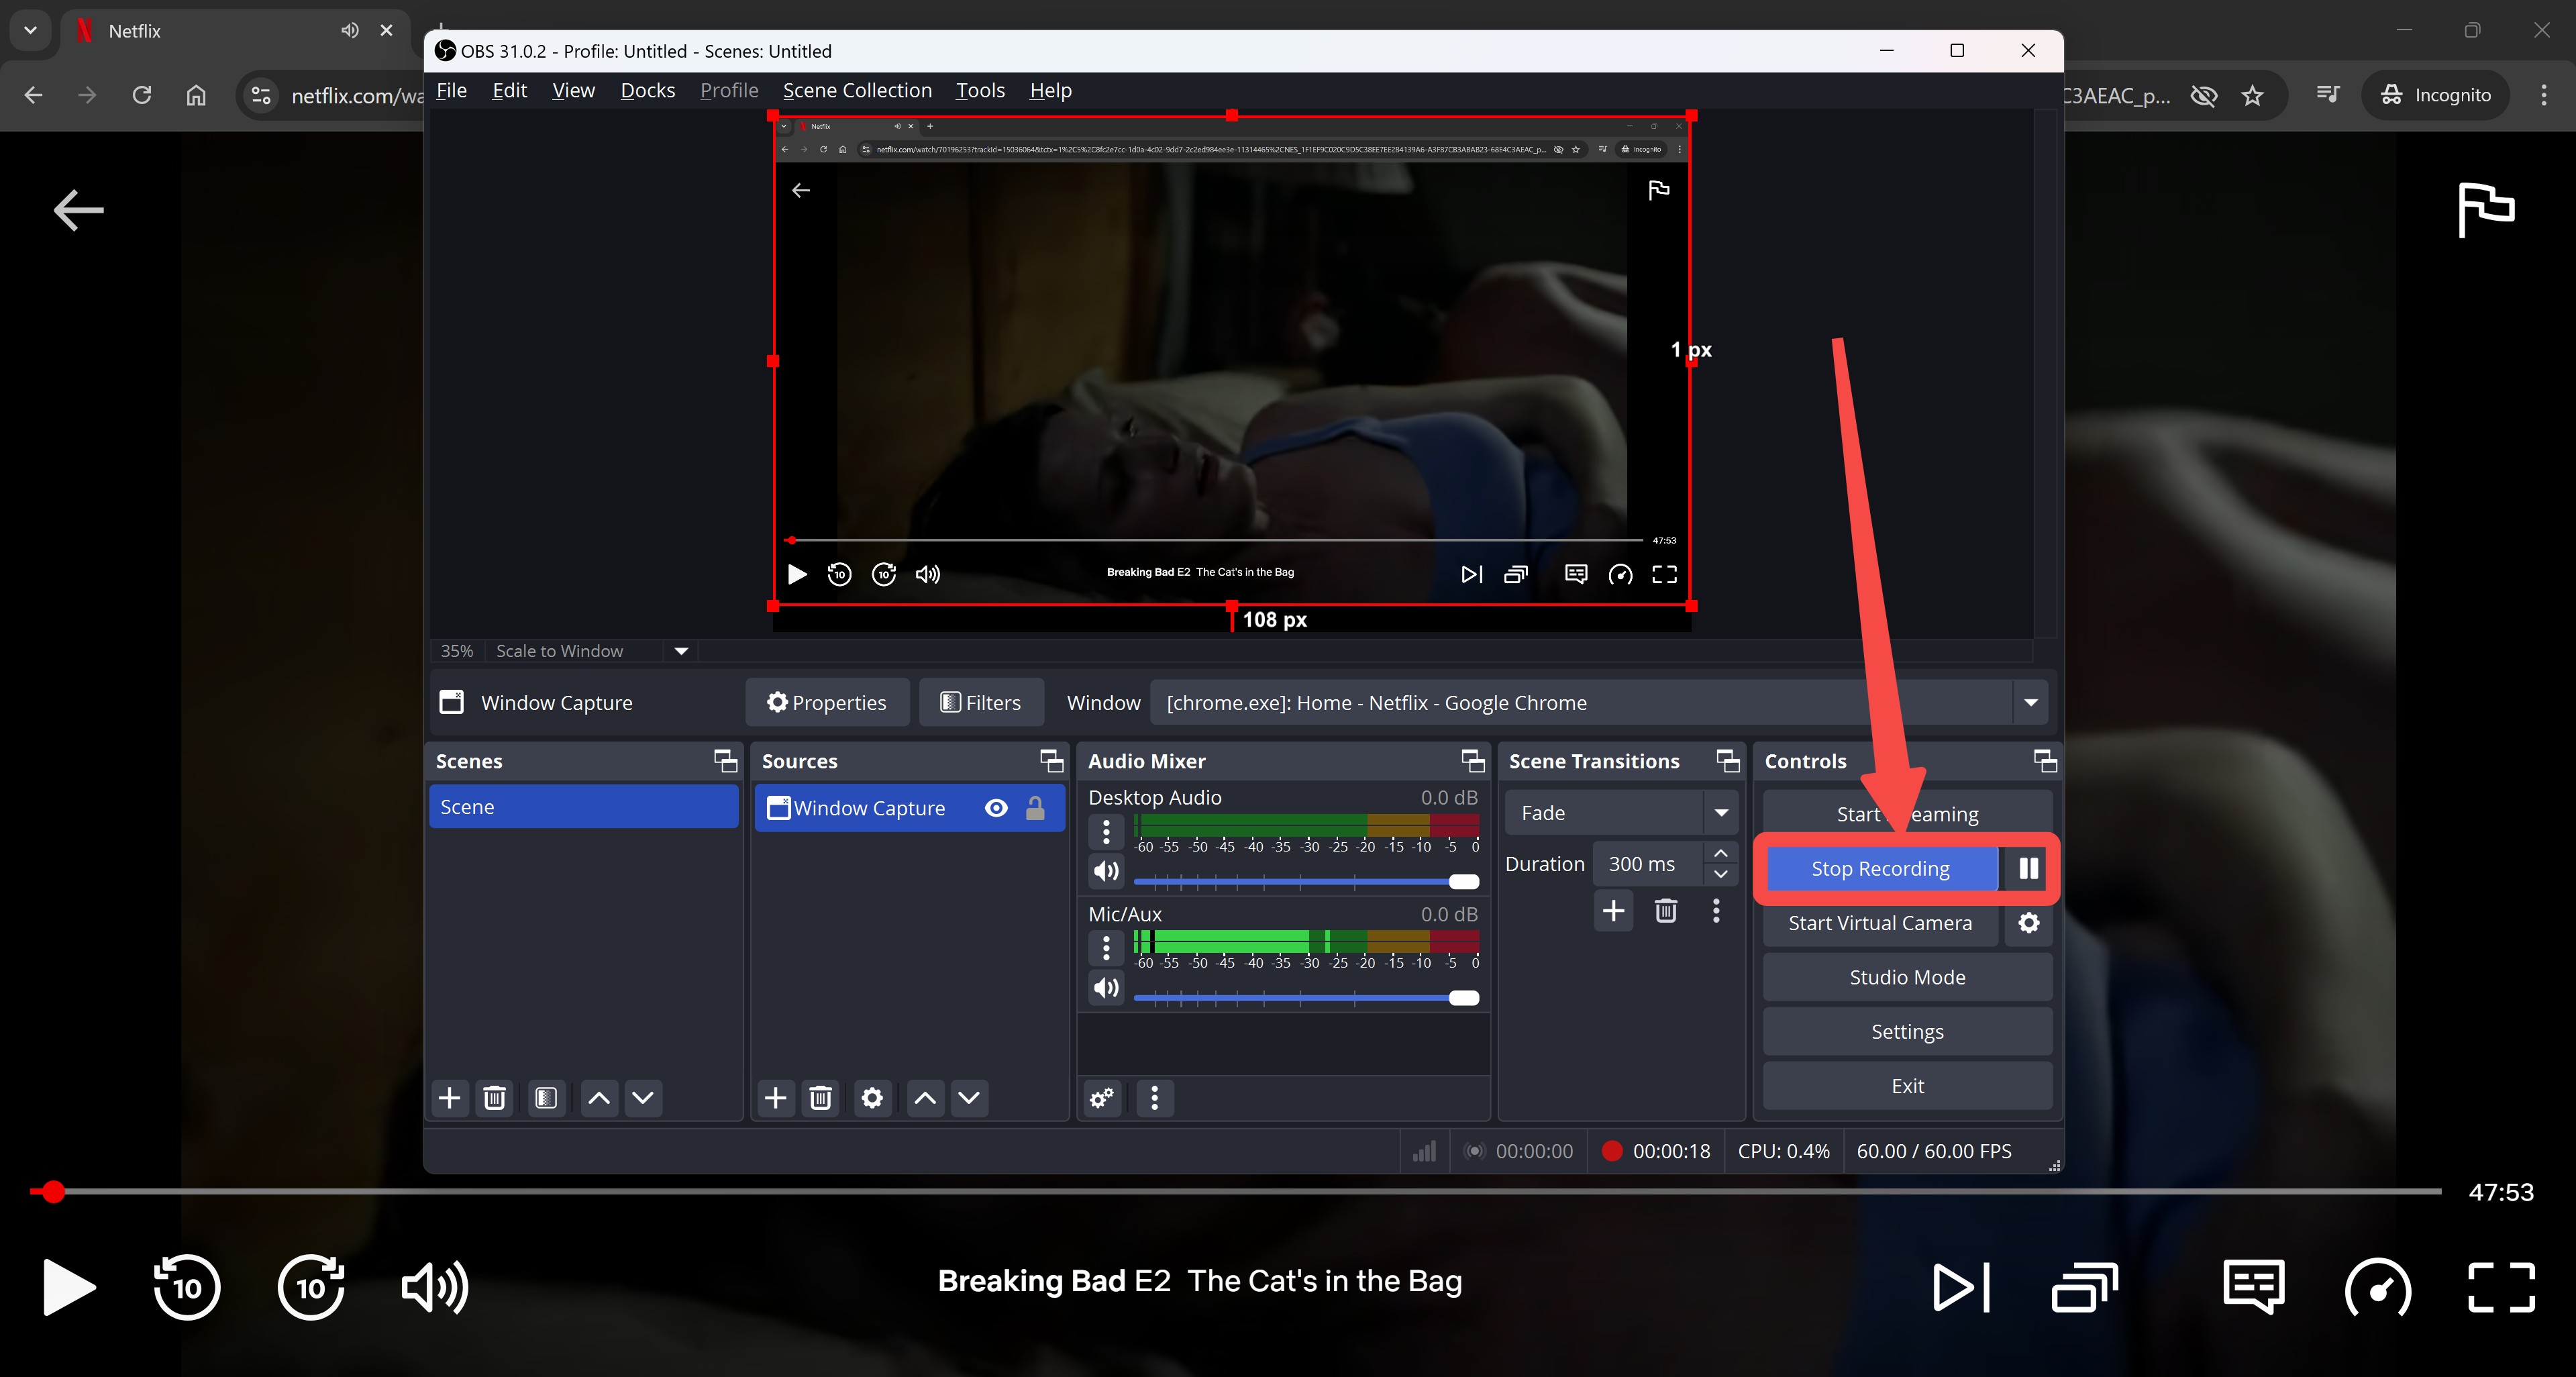Open the Docks menu in OBS
The width and height of the screenshot is (2576, 1377).
(x=647, y=90)
